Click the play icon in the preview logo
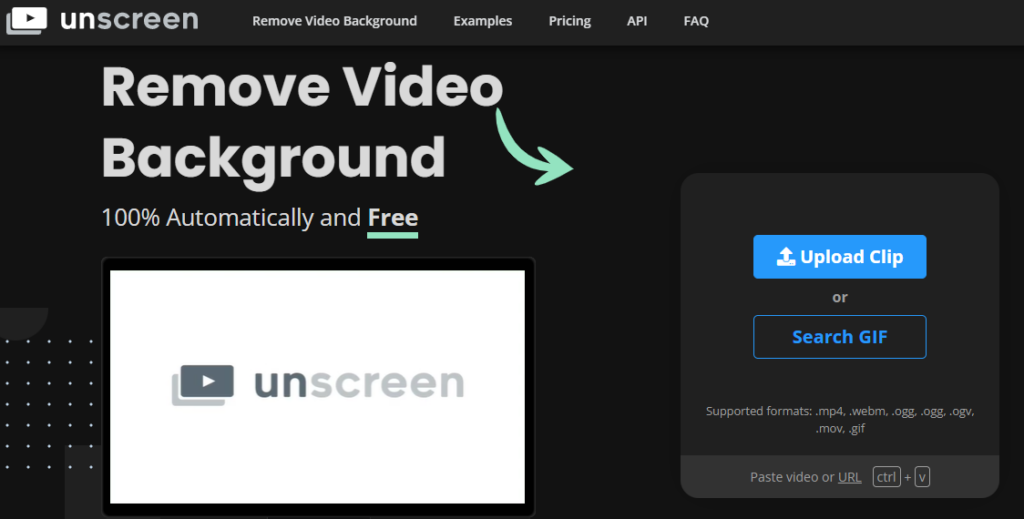The image size is (1024, 519). (x=207, y=381)
